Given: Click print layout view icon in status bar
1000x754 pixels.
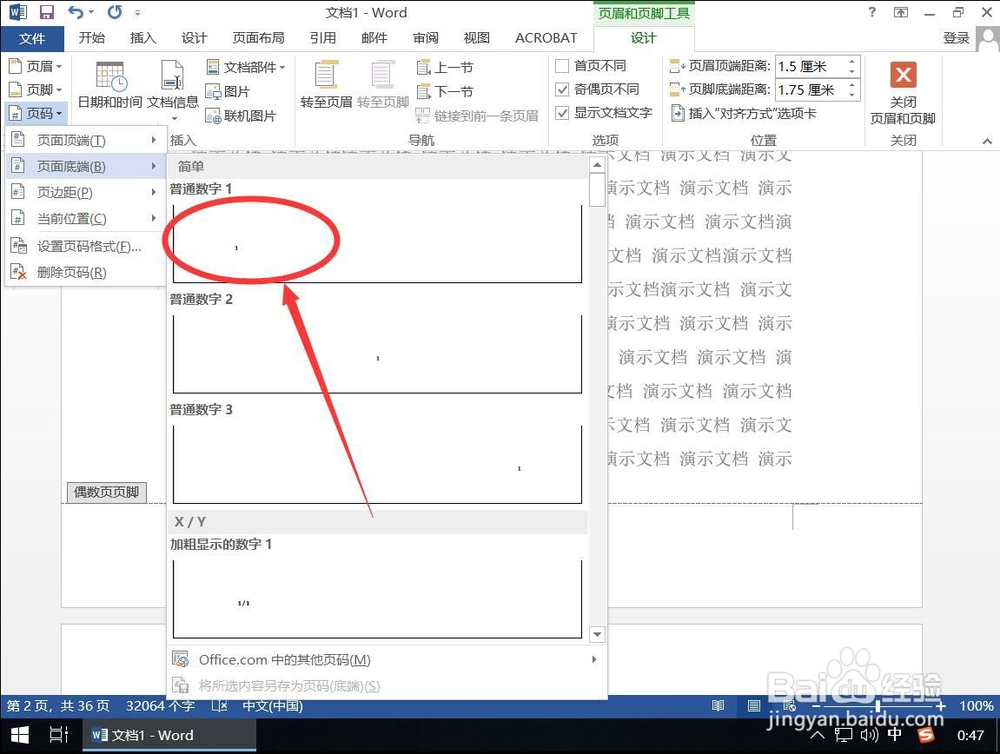Looking at the screenshot, I should [x=754, y=706].
